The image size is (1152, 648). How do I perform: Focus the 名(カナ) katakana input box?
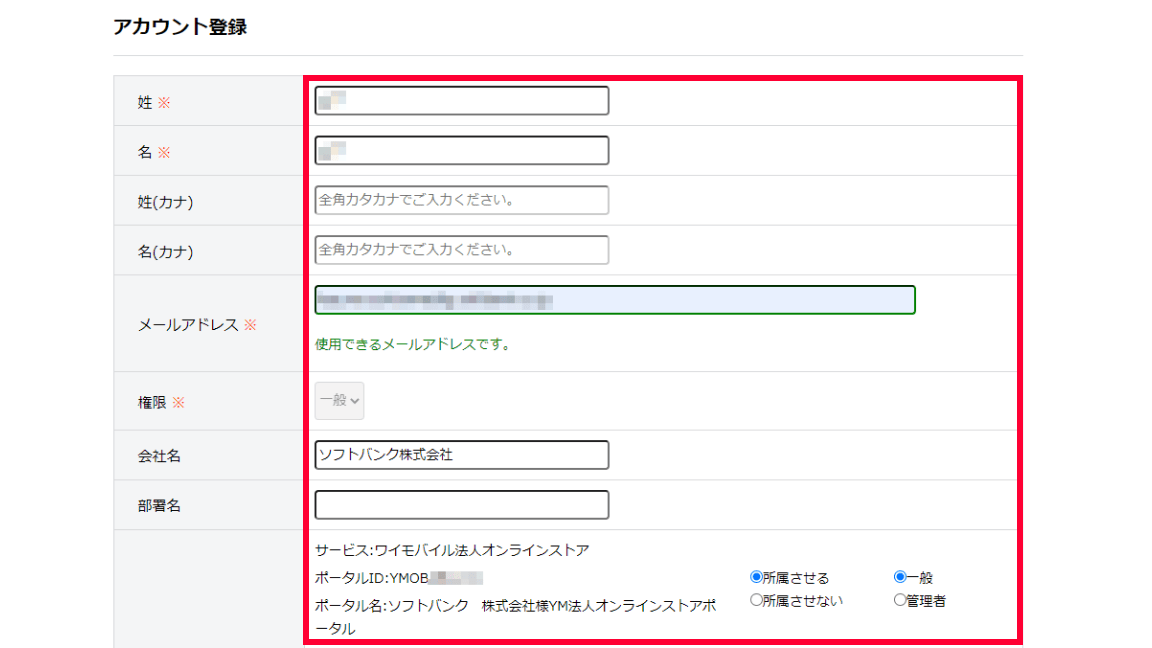coord(461,250)
